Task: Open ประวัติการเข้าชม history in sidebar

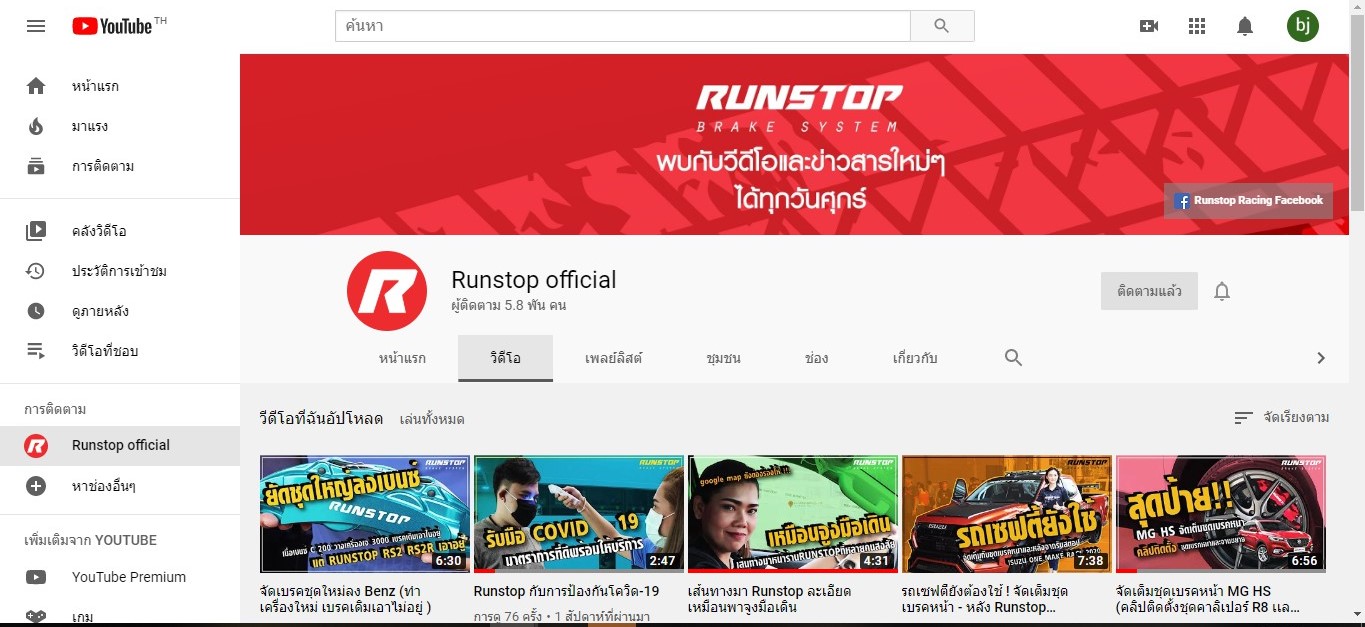Action: [120, 271]
